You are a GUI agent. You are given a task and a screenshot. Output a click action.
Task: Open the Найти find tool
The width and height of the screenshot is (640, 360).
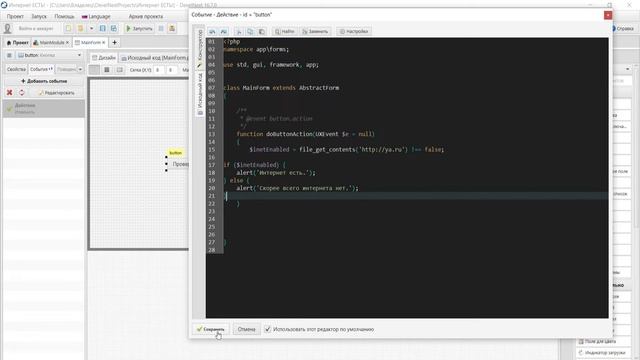point(284,31)
